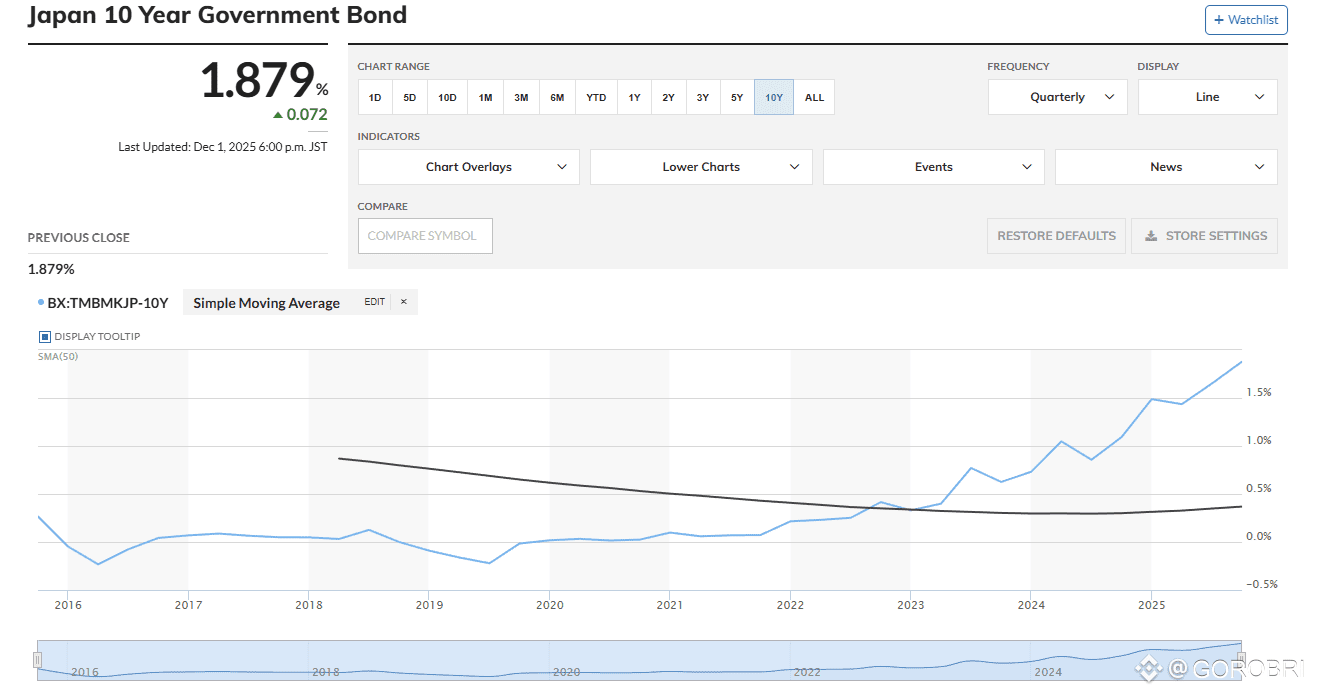1320x694 pixels.
Task: Expand the Lower Charts menu
Action: pos(701,167)
